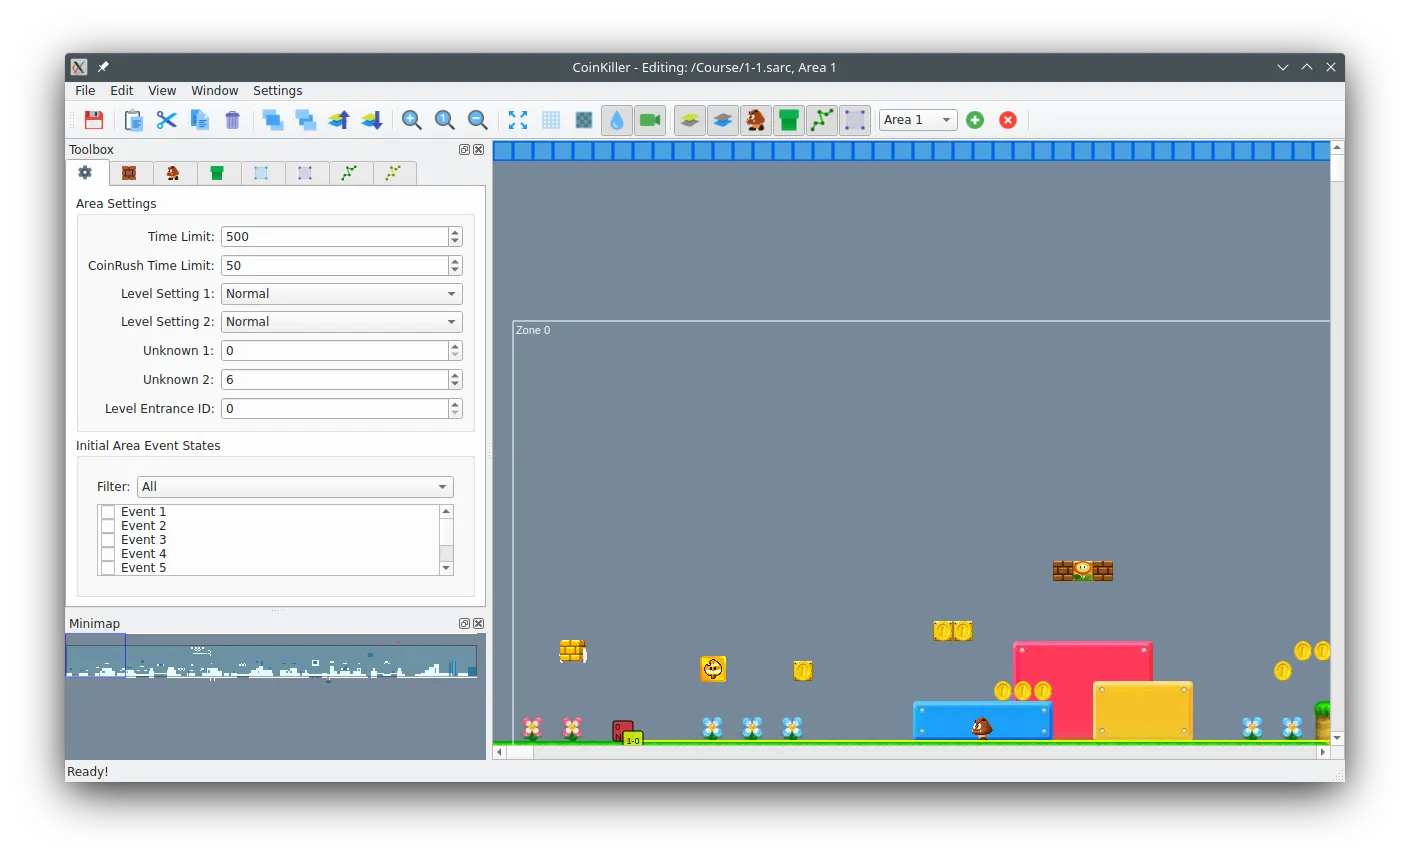
Task: Click the green Add Area icon
Action: [975, 120]
